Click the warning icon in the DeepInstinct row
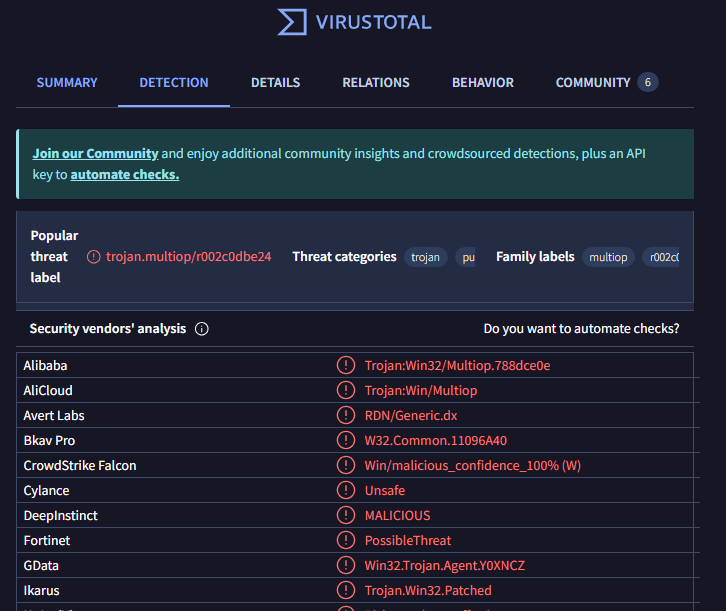The image size is (726, 611). pos(345,515)
